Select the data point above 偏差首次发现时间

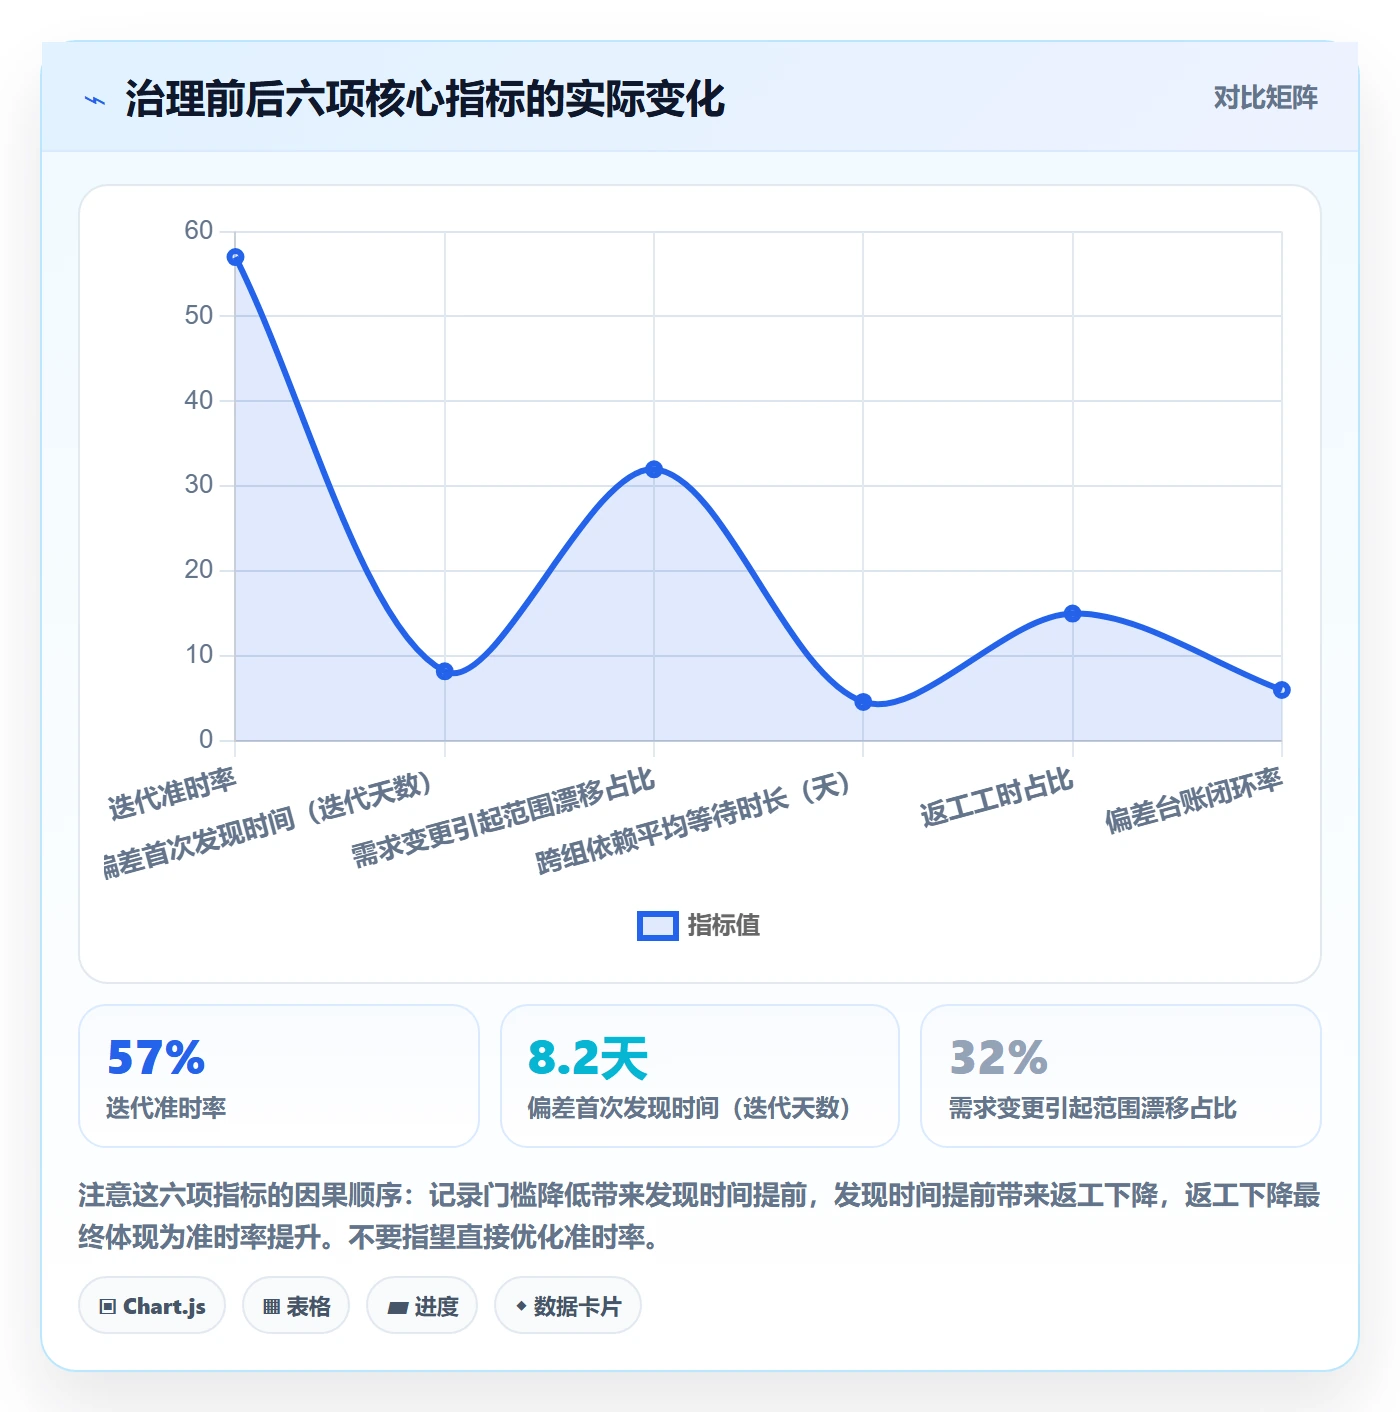click(x=445, y=671)
